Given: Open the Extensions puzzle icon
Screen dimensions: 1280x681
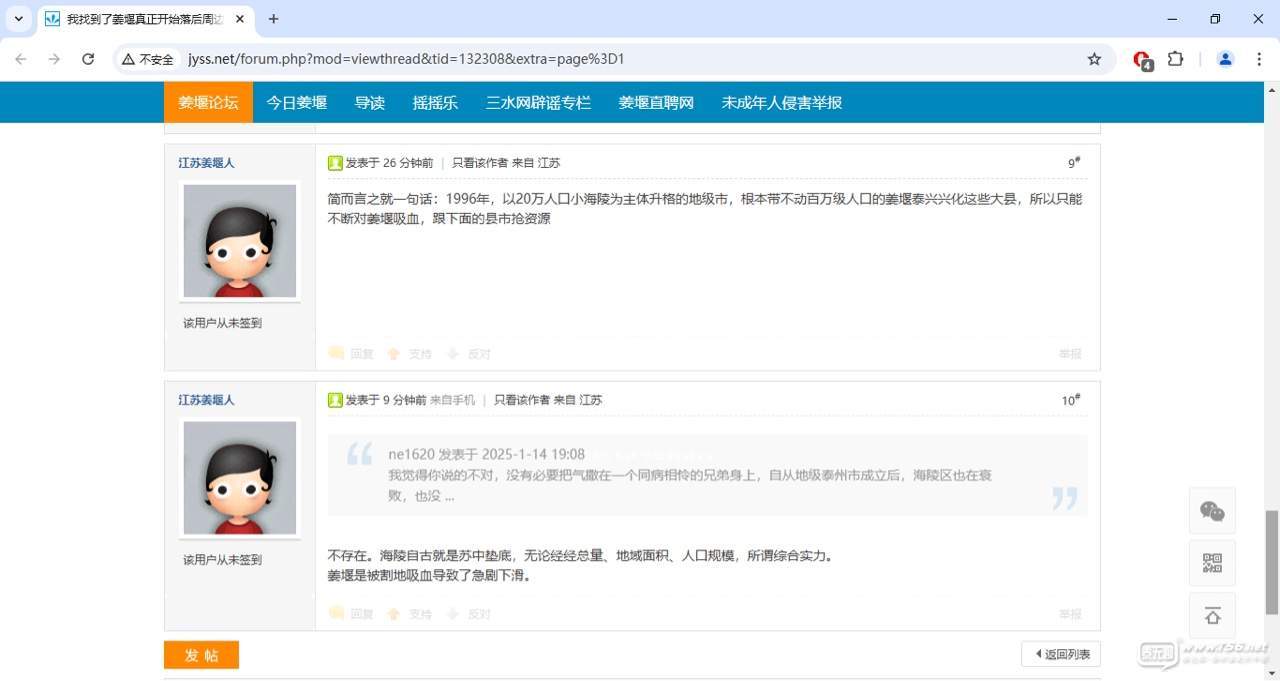Looking at the screenshot, I should (x=1176, y=59).
